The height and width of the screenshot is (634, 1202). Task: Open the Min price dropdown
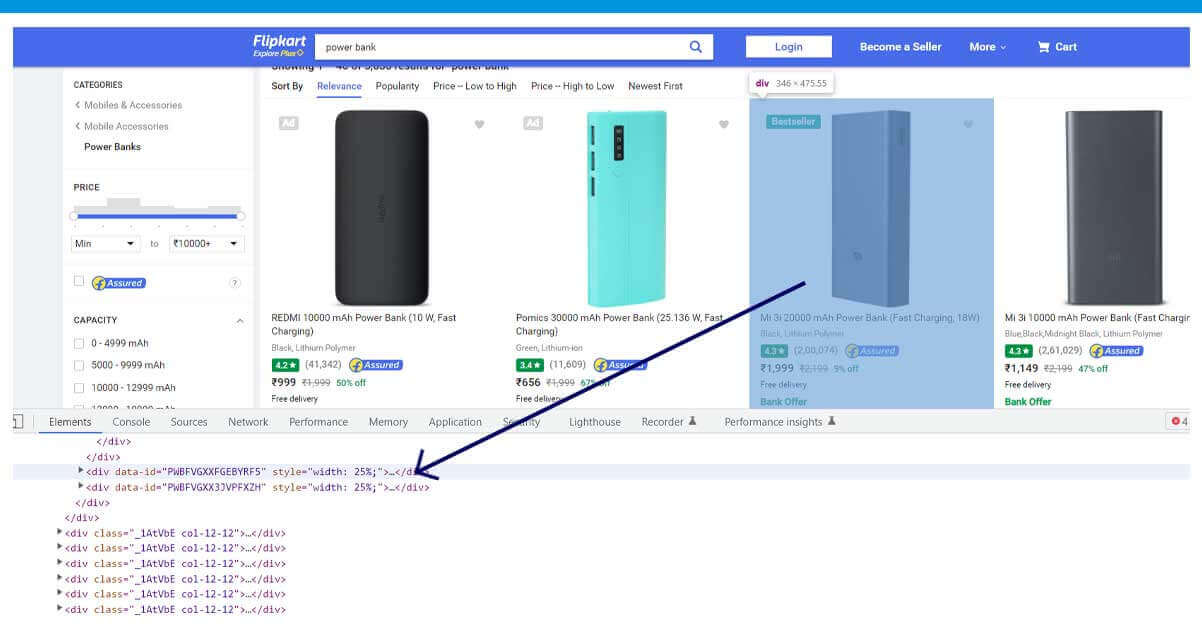click(104, 243)
